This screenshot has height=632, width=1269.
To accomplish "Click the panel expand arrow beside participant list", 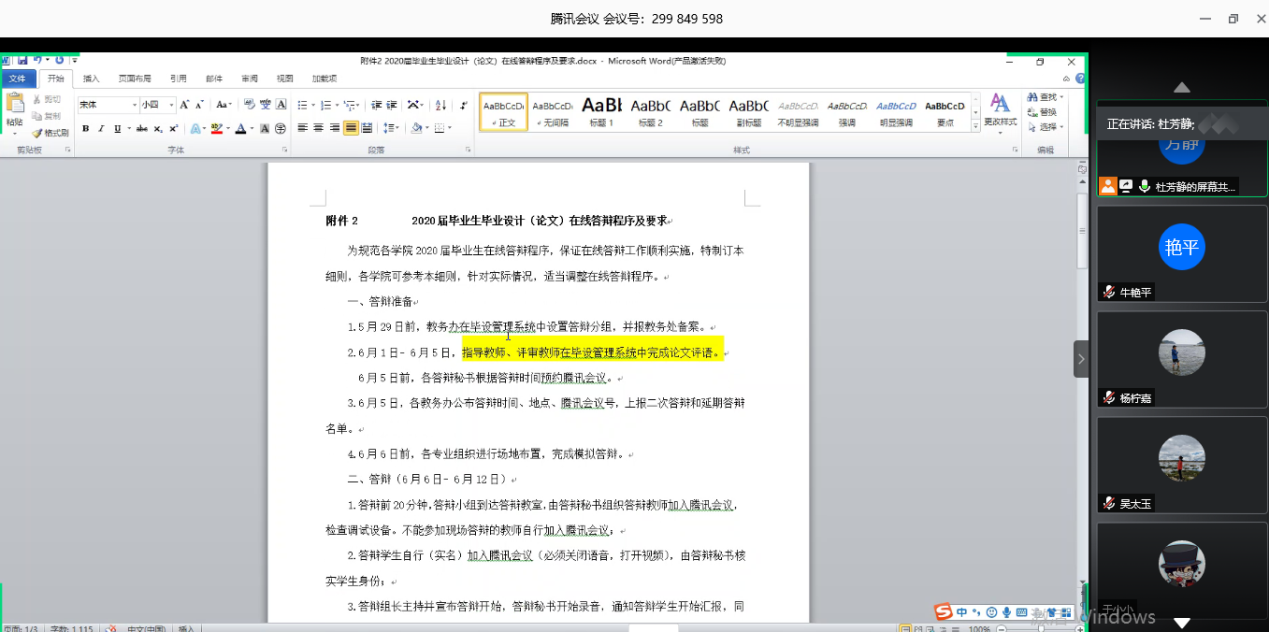I will (1081, 359).
